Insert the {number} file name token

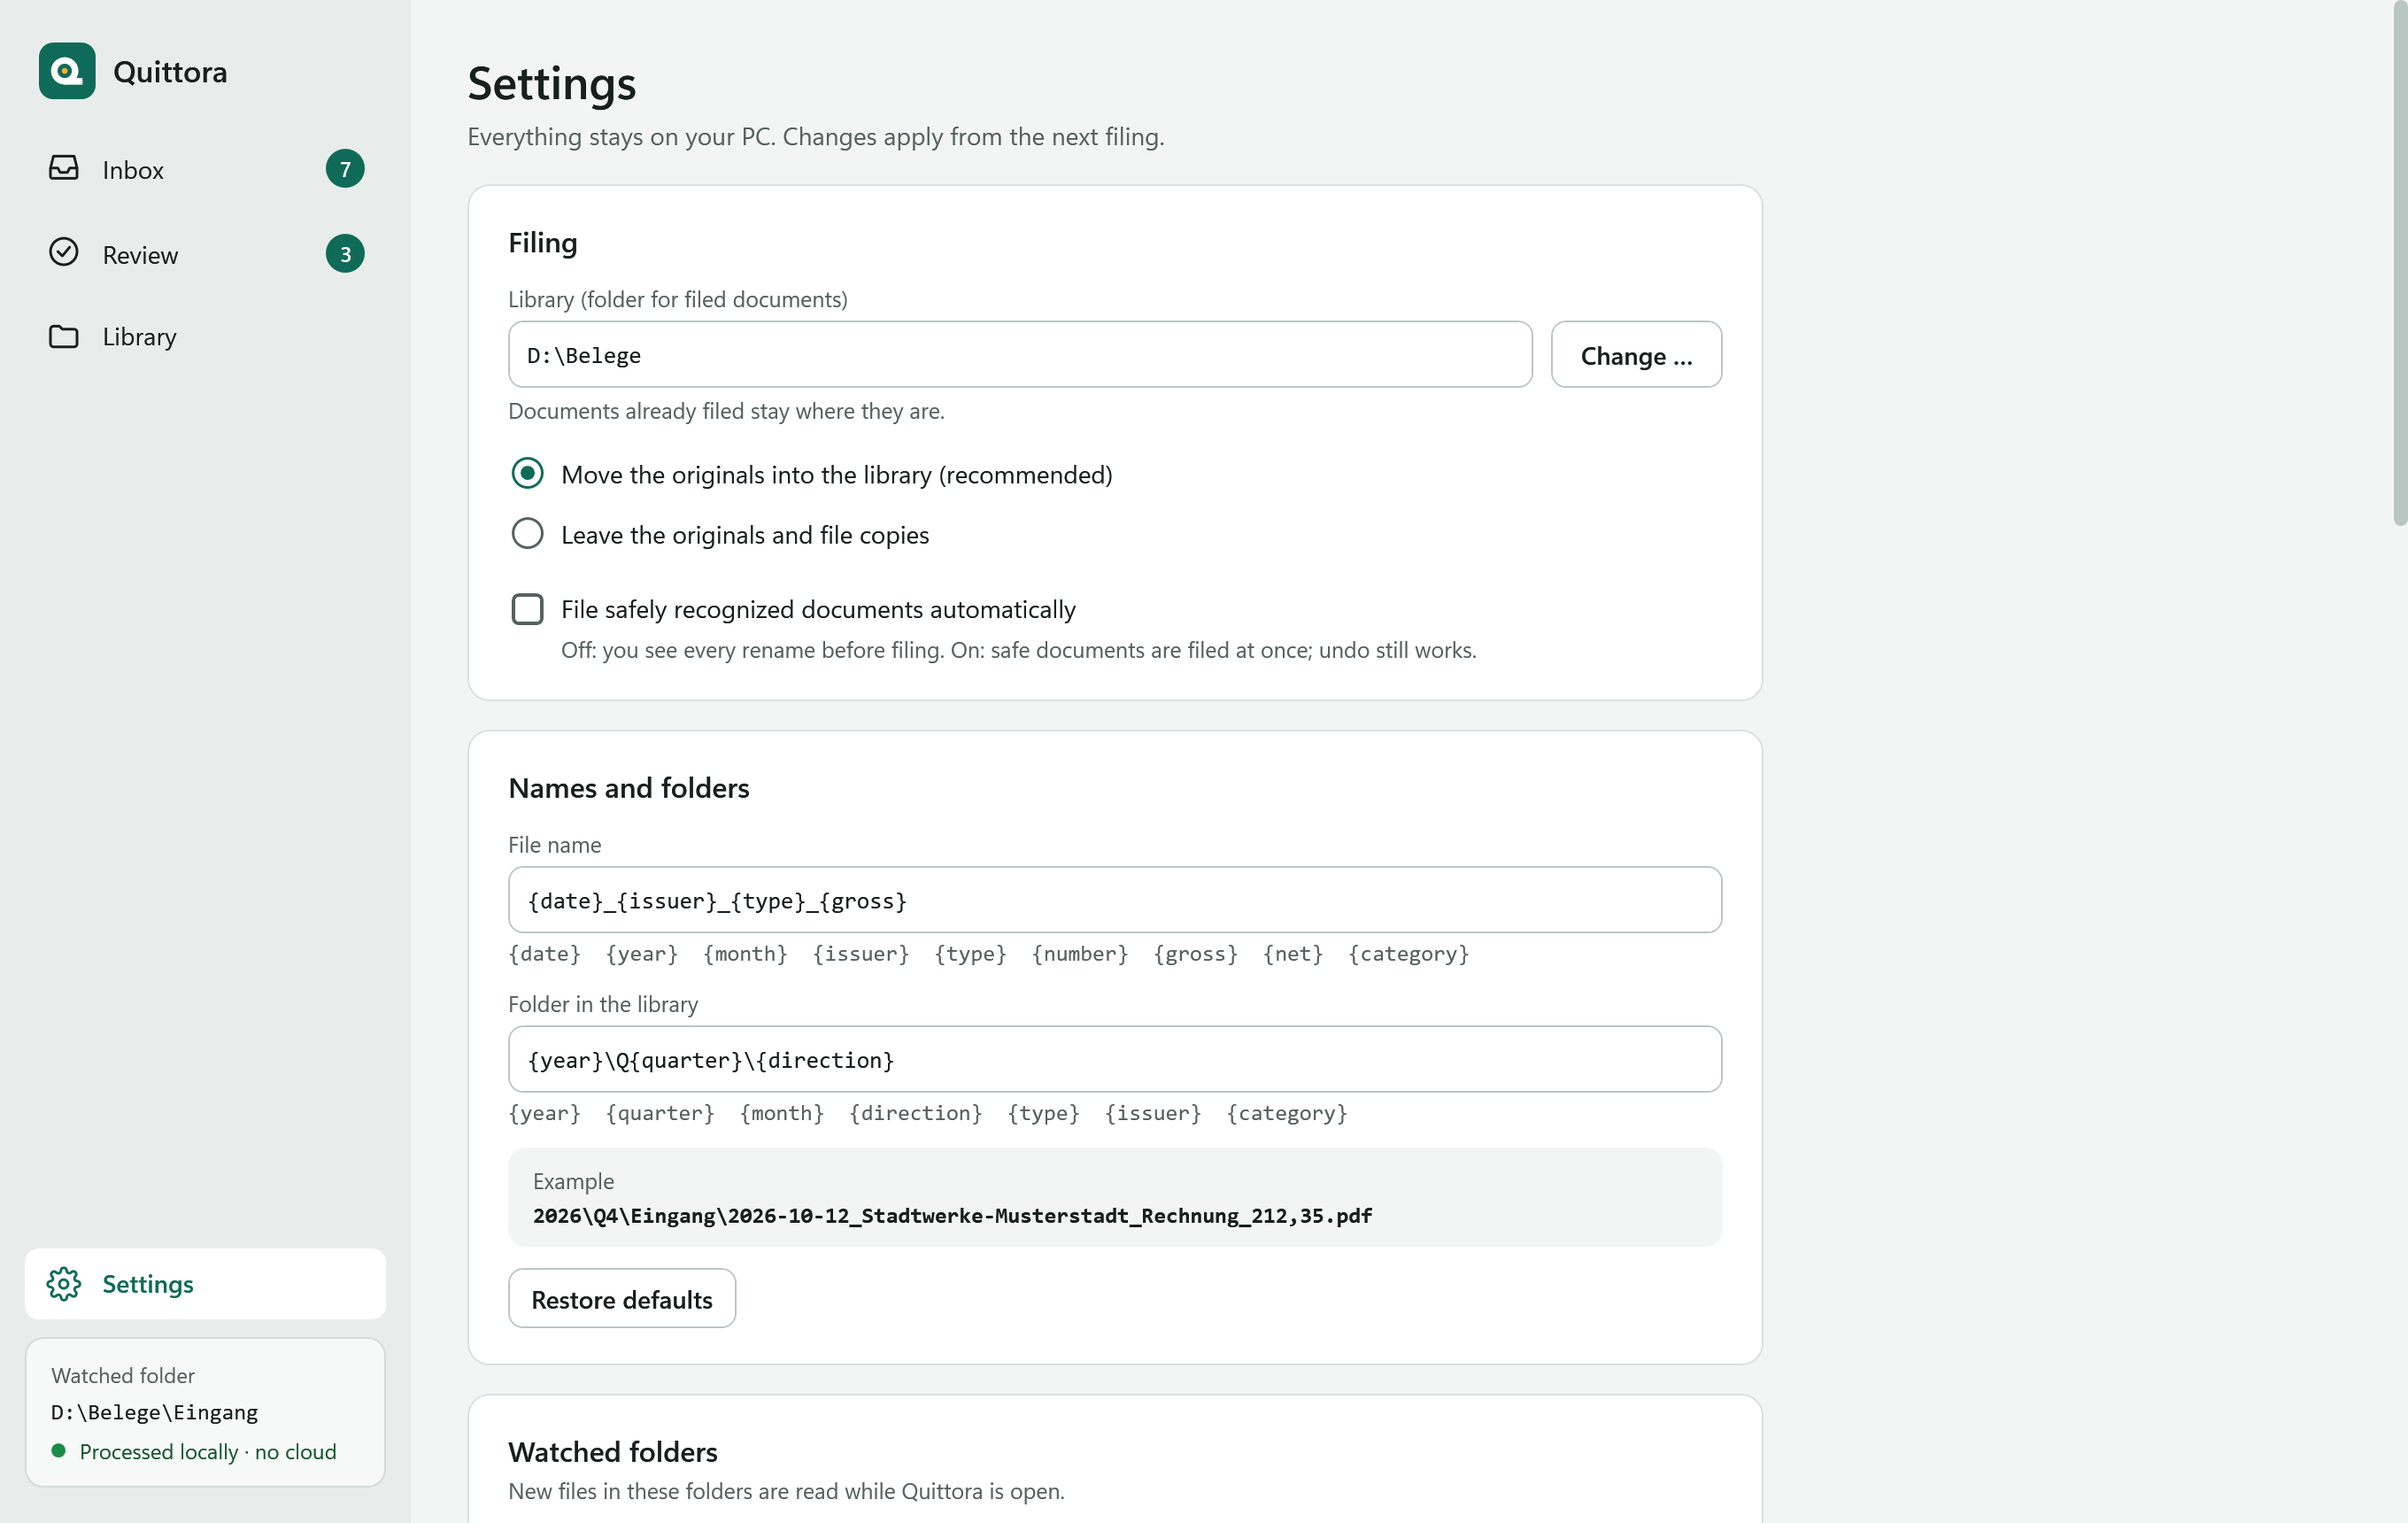click(1080, 954)
